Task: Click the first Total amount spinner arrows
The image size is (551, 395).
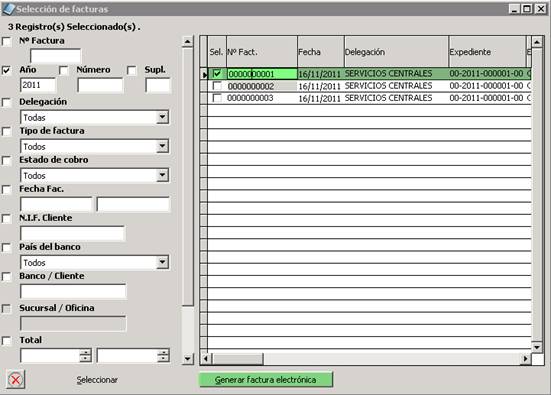Action: coord(85,355)
